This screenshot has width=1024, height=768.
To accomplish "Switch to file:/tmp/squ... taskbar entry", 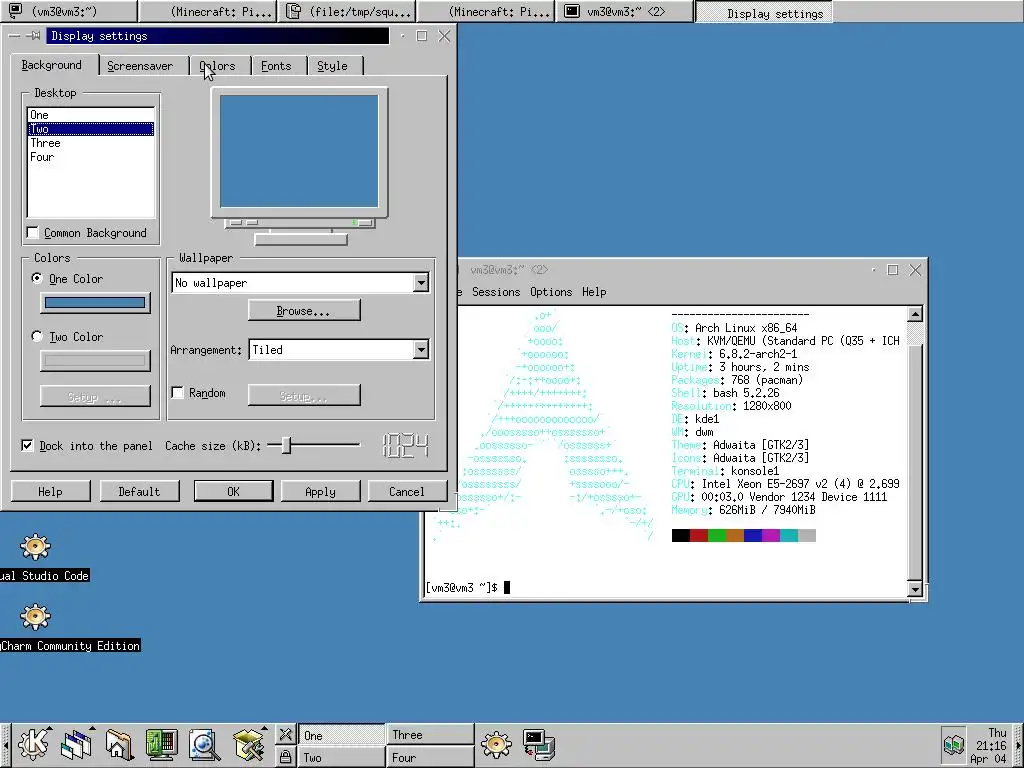I will (x=347, y=12).
